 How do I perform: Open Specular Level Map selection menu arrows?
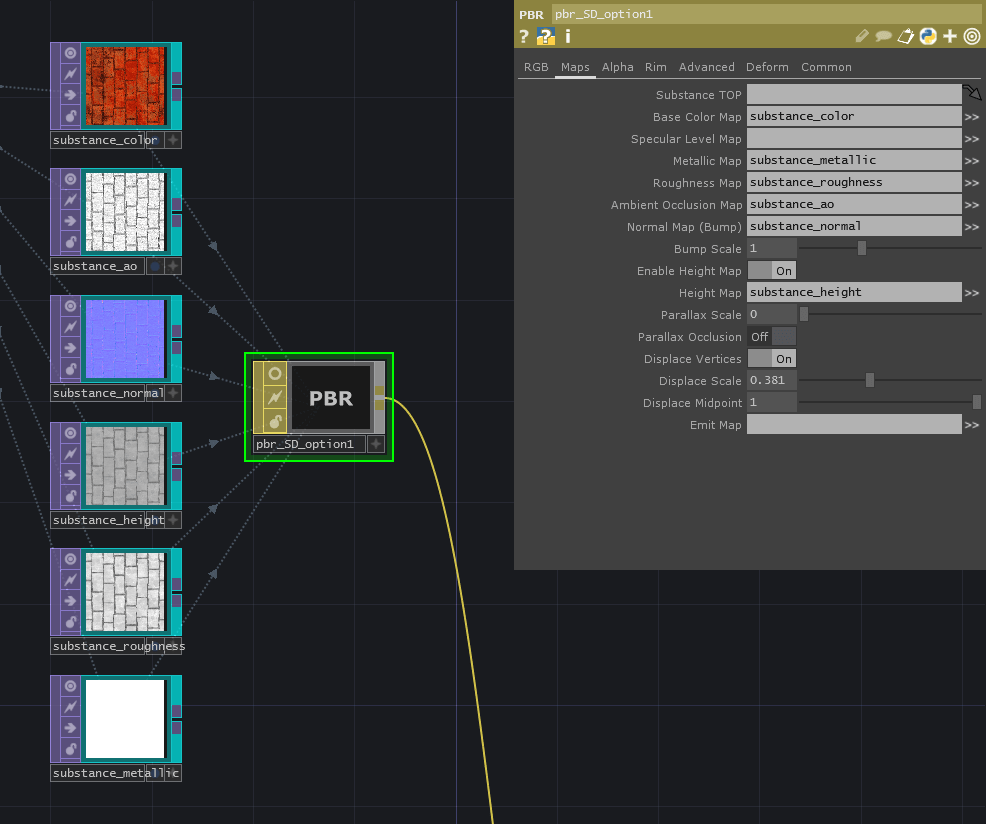[972, 139]
